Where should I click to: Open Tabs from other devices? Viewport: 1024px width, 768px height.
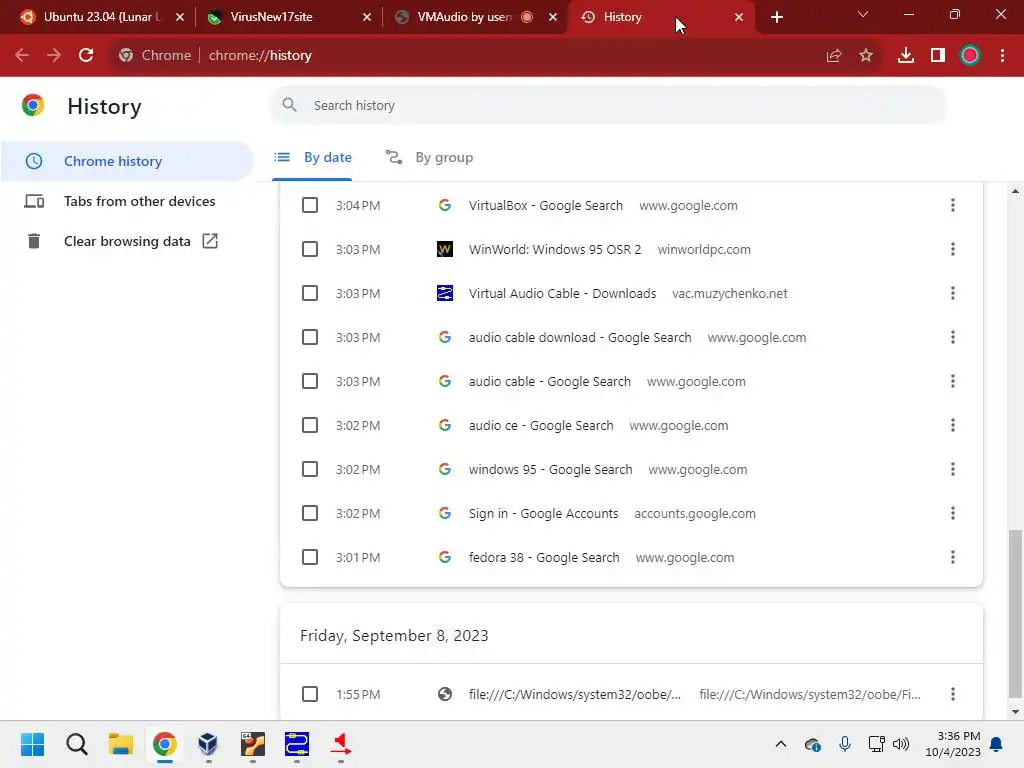click(x=127, y=201)
